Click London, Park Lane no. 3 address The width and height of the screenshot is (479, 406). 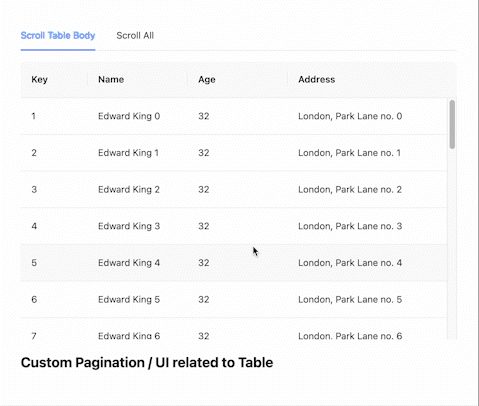(x=350, y=226)
